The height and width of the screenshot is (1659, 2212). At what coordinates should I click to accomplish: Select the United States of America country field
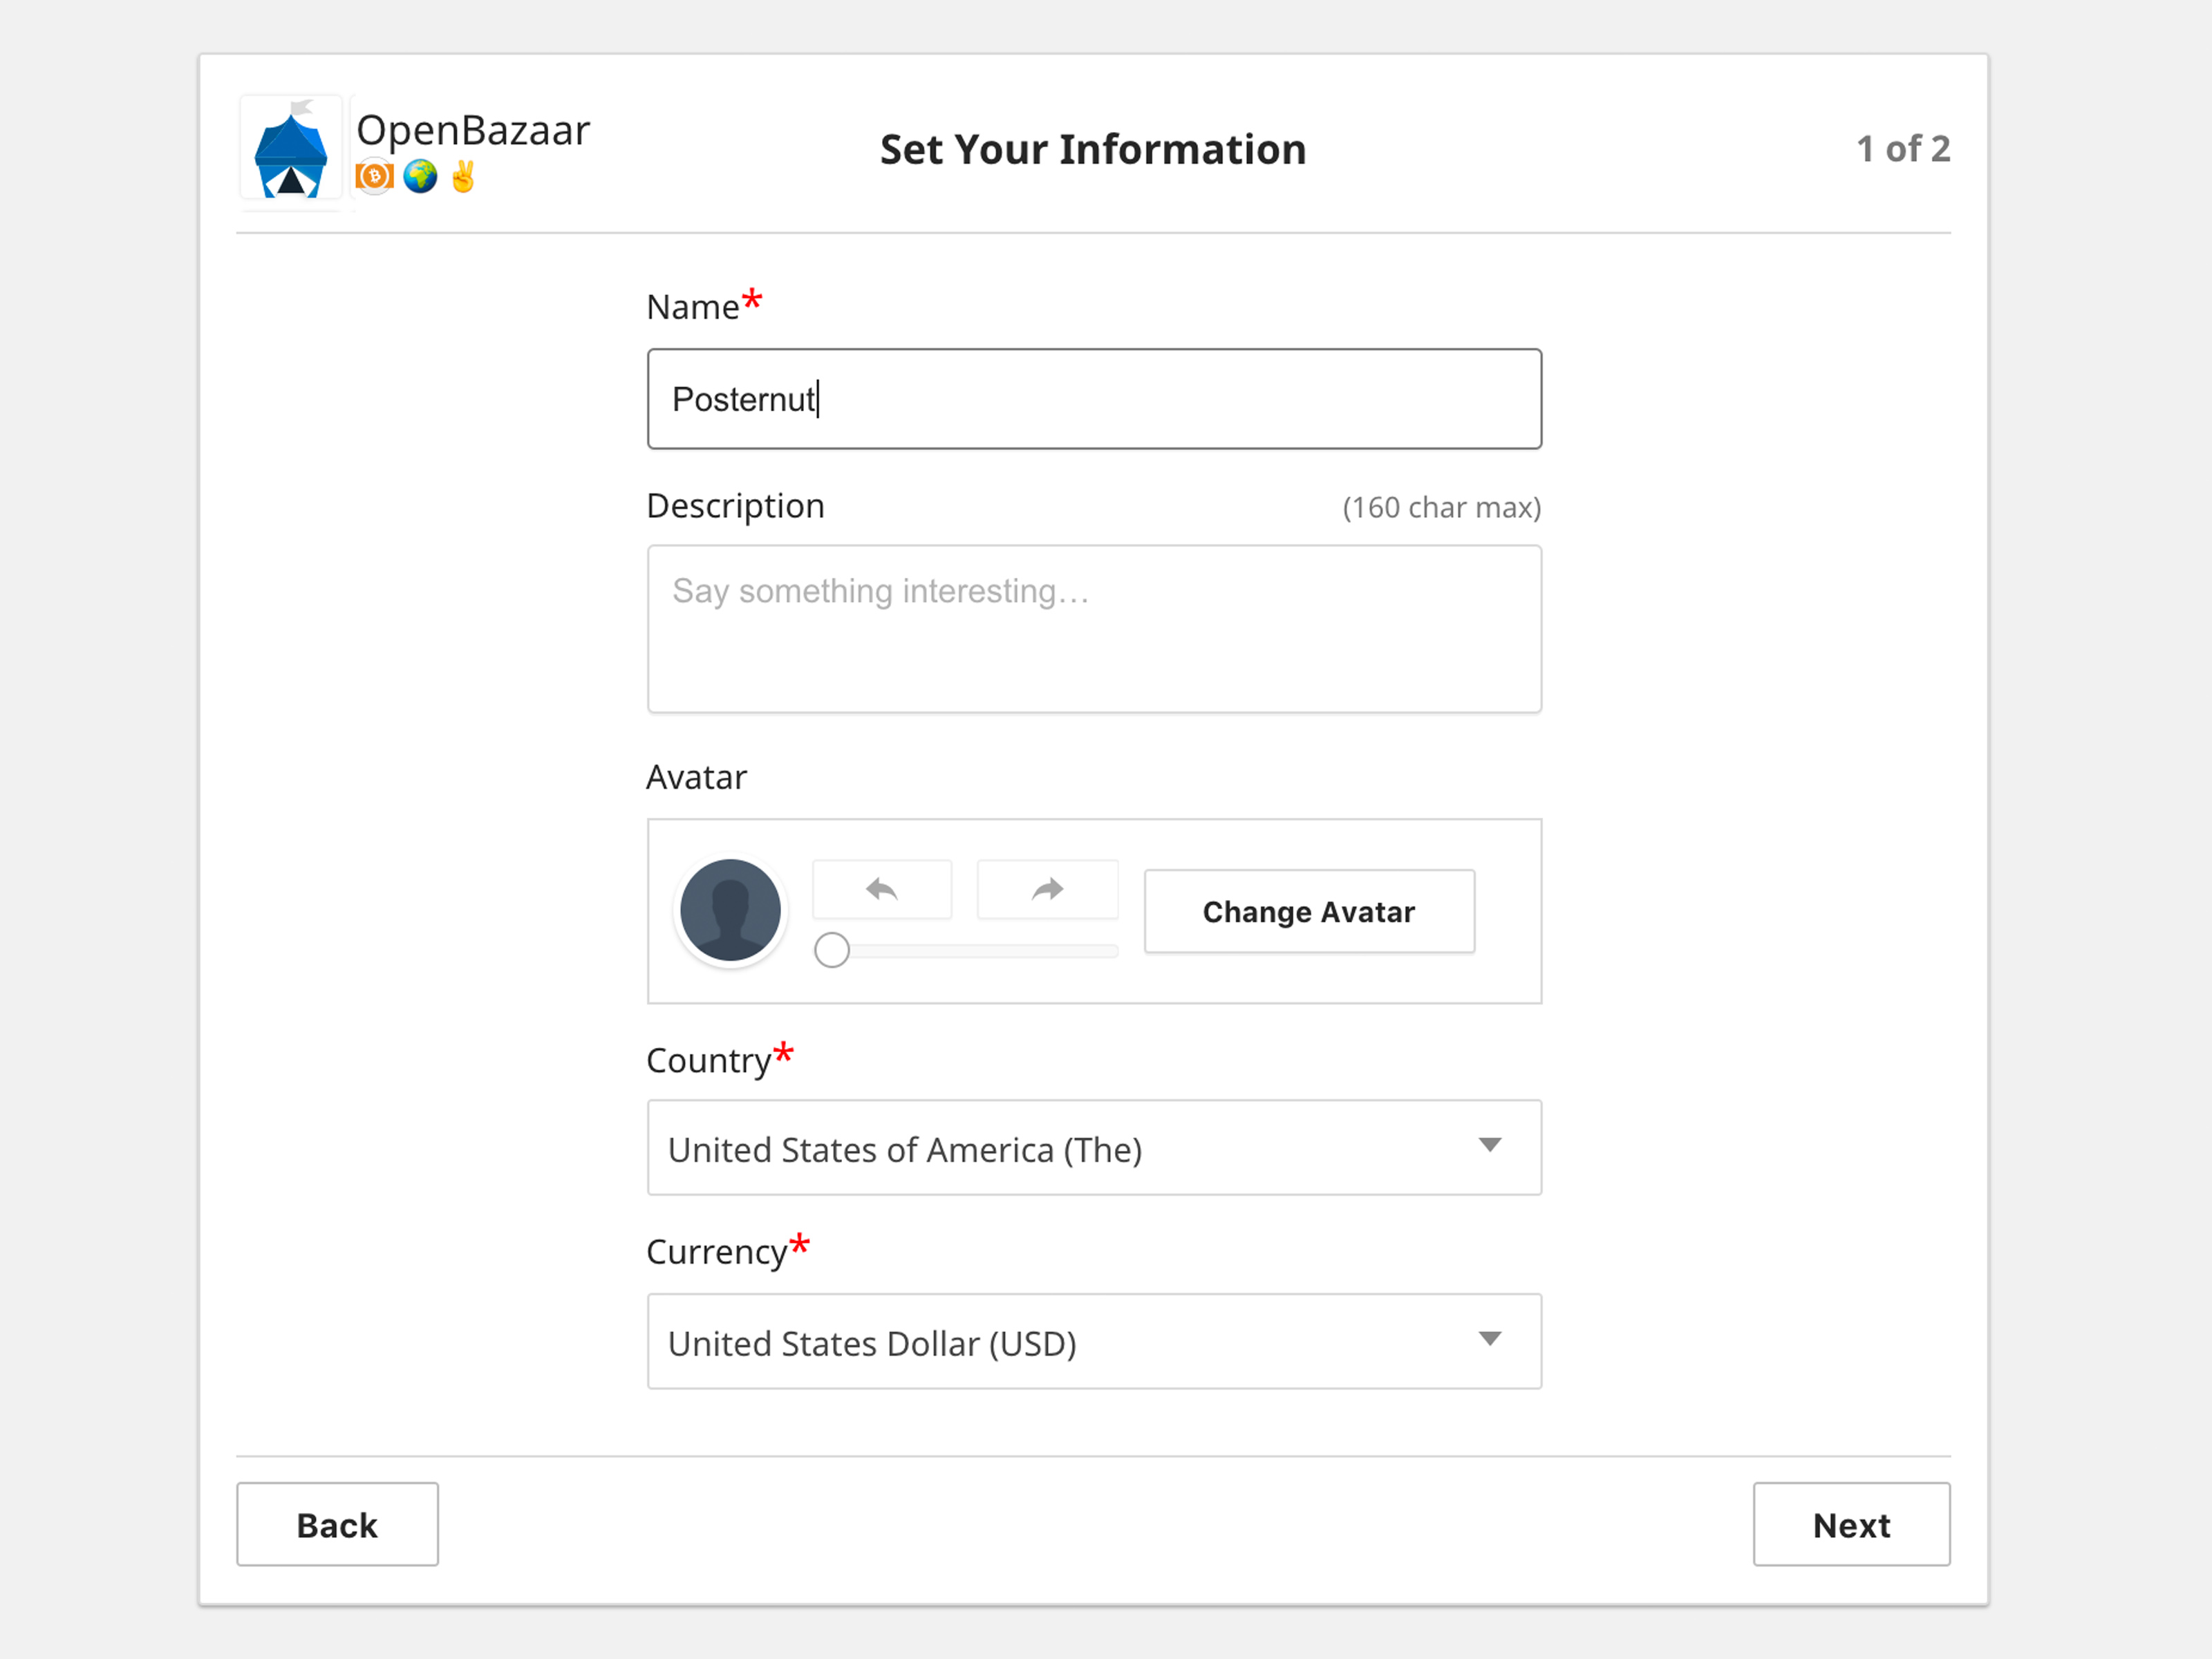pos(1050,1148)
